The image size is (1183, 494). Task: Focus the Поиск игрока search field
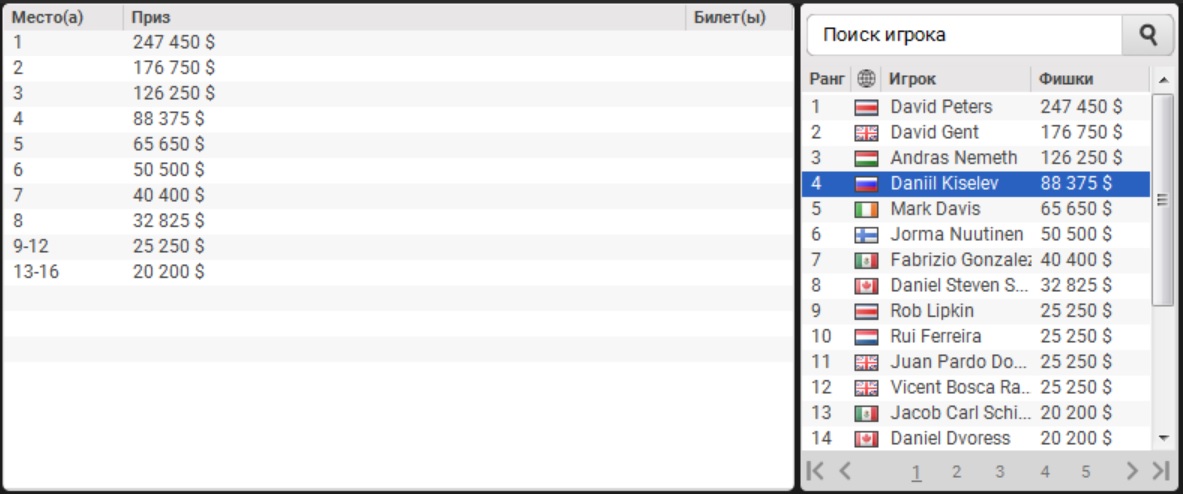coord(964,35)
